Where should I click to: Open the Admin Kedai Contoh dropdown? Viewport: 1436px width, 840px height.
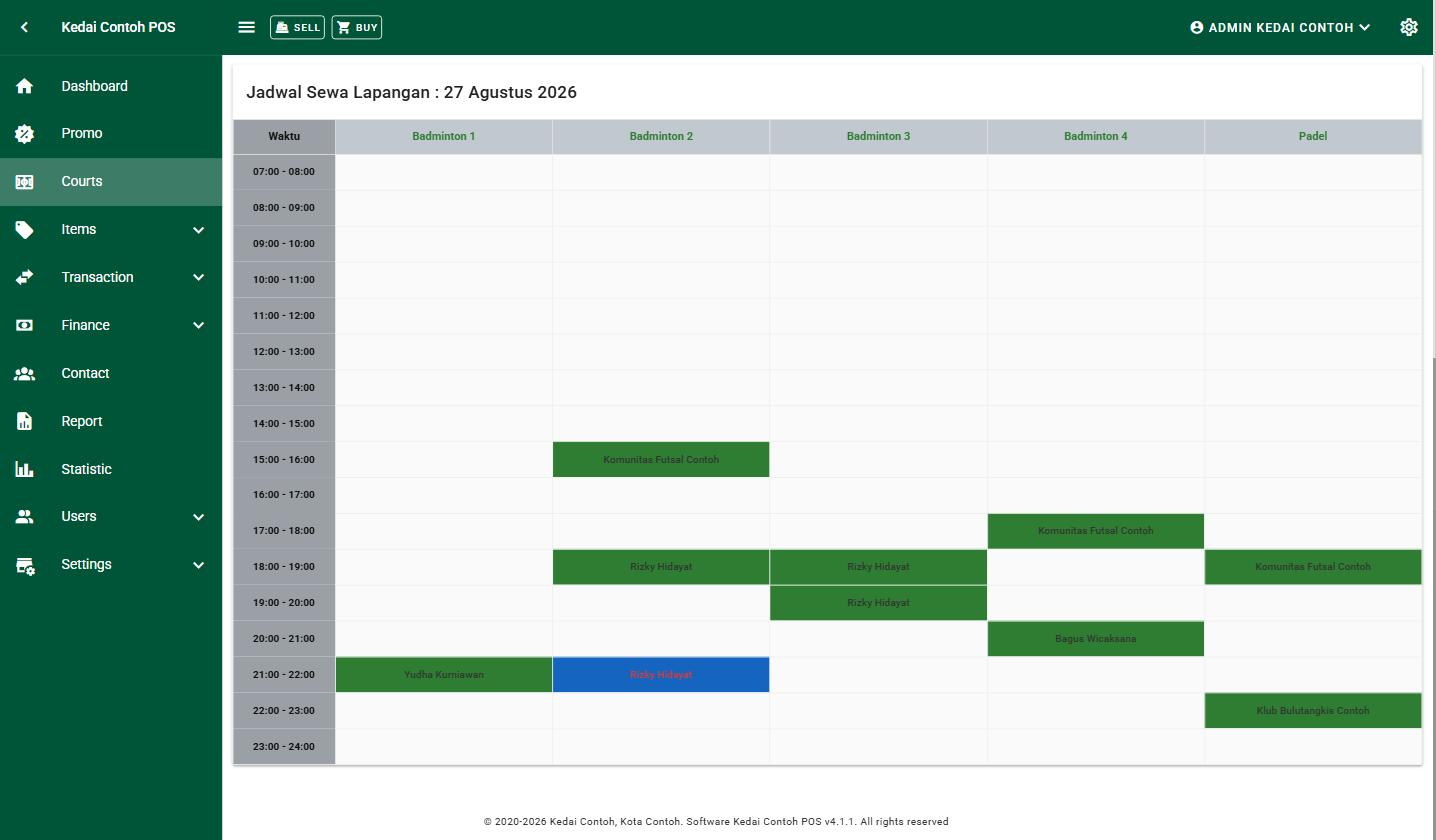click(x=1280, y=27)
